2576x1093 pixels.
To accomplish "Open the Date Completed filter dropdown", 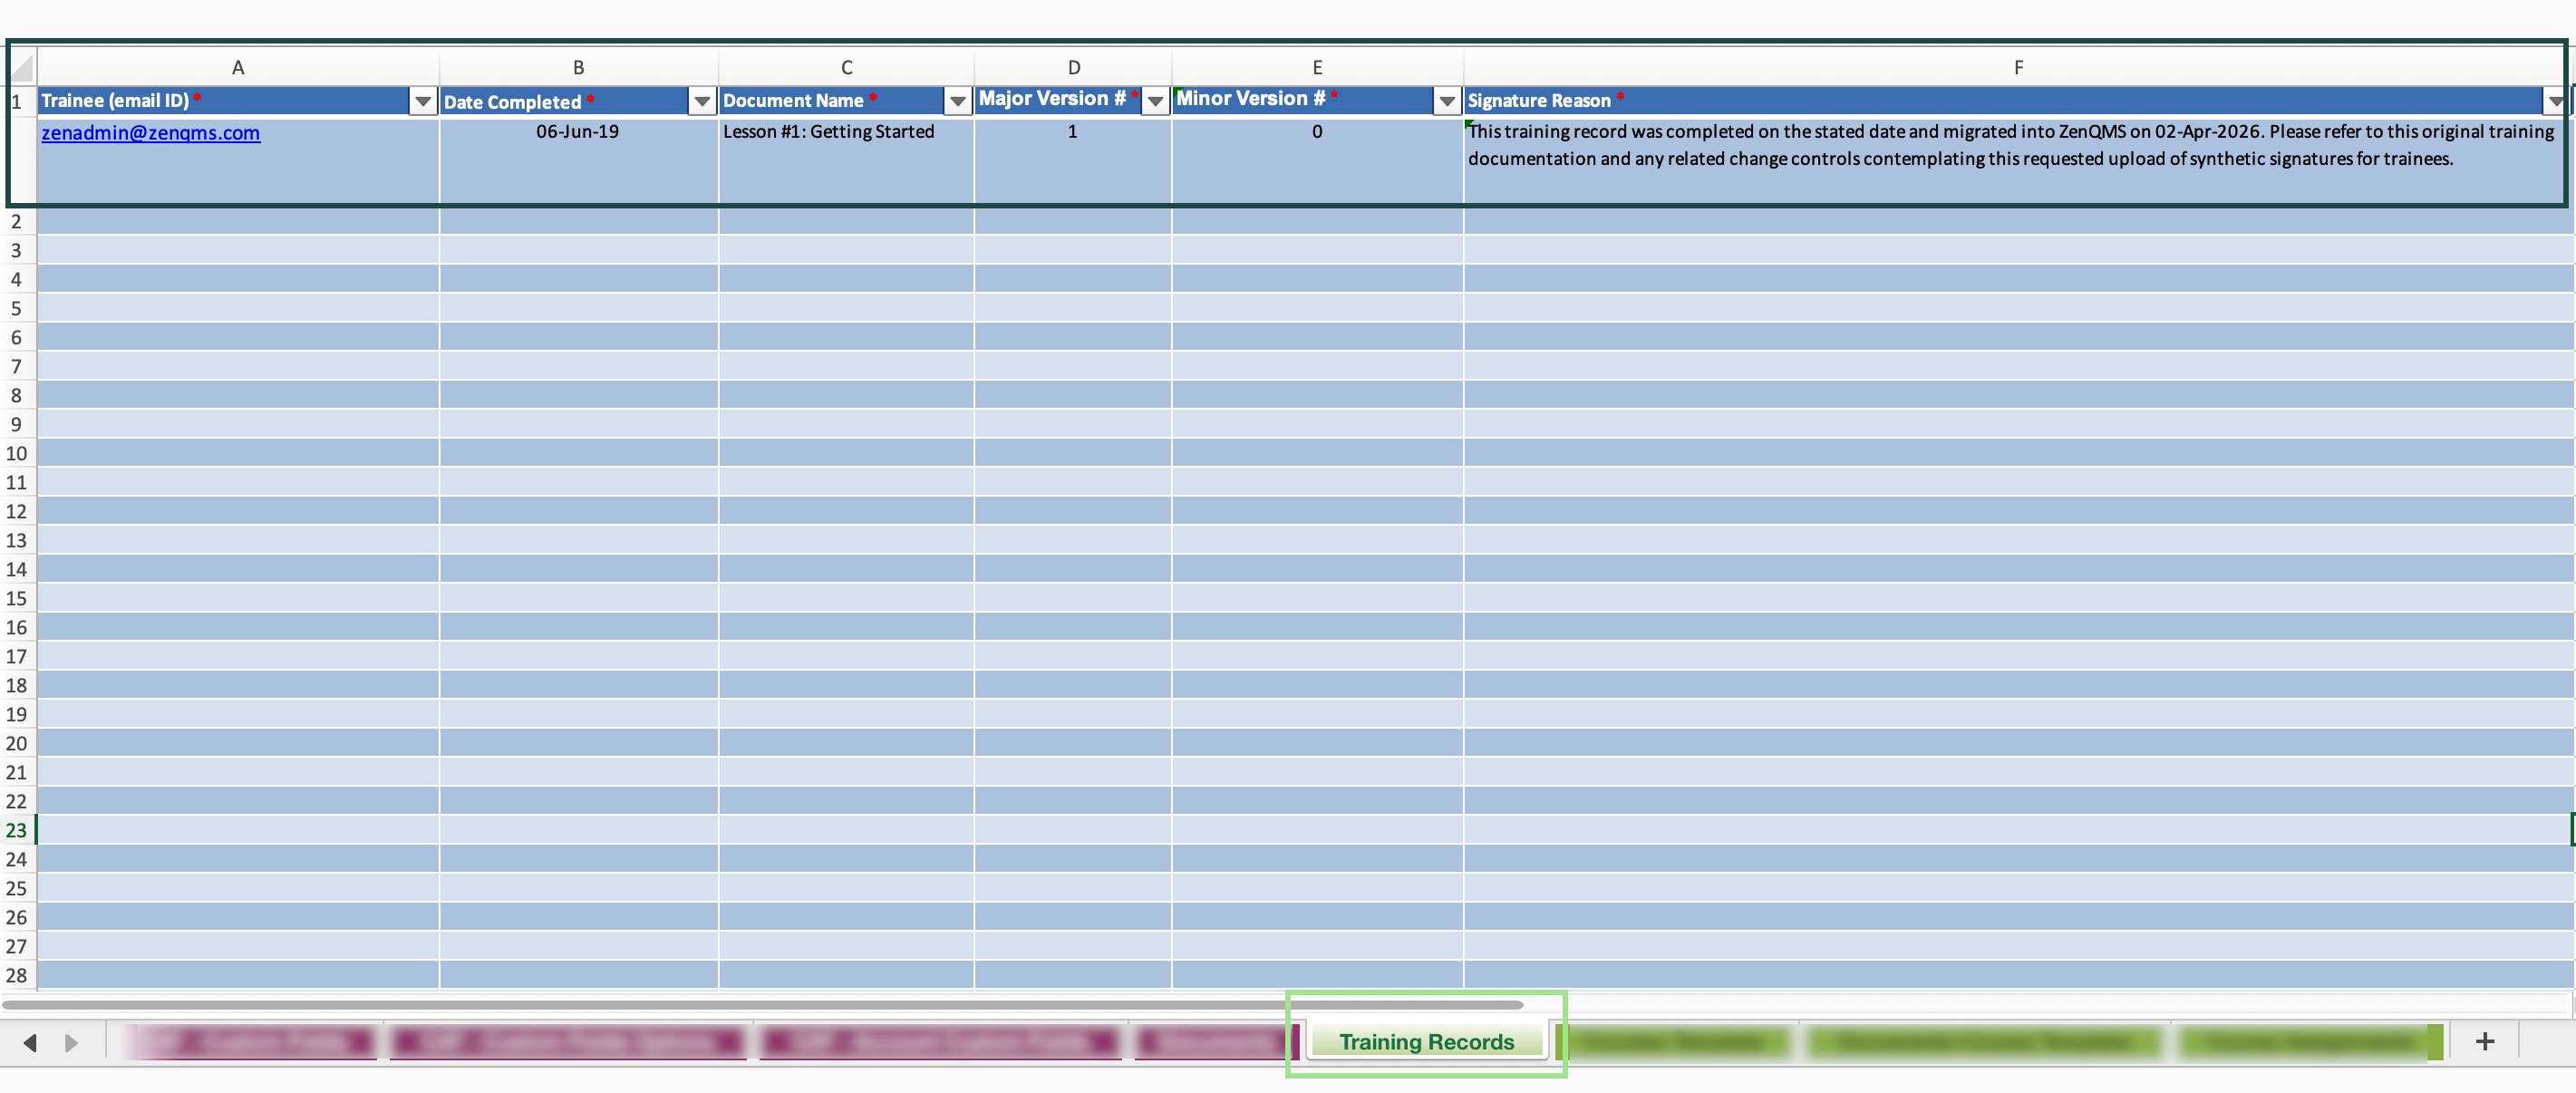I will tap(702, 101).
